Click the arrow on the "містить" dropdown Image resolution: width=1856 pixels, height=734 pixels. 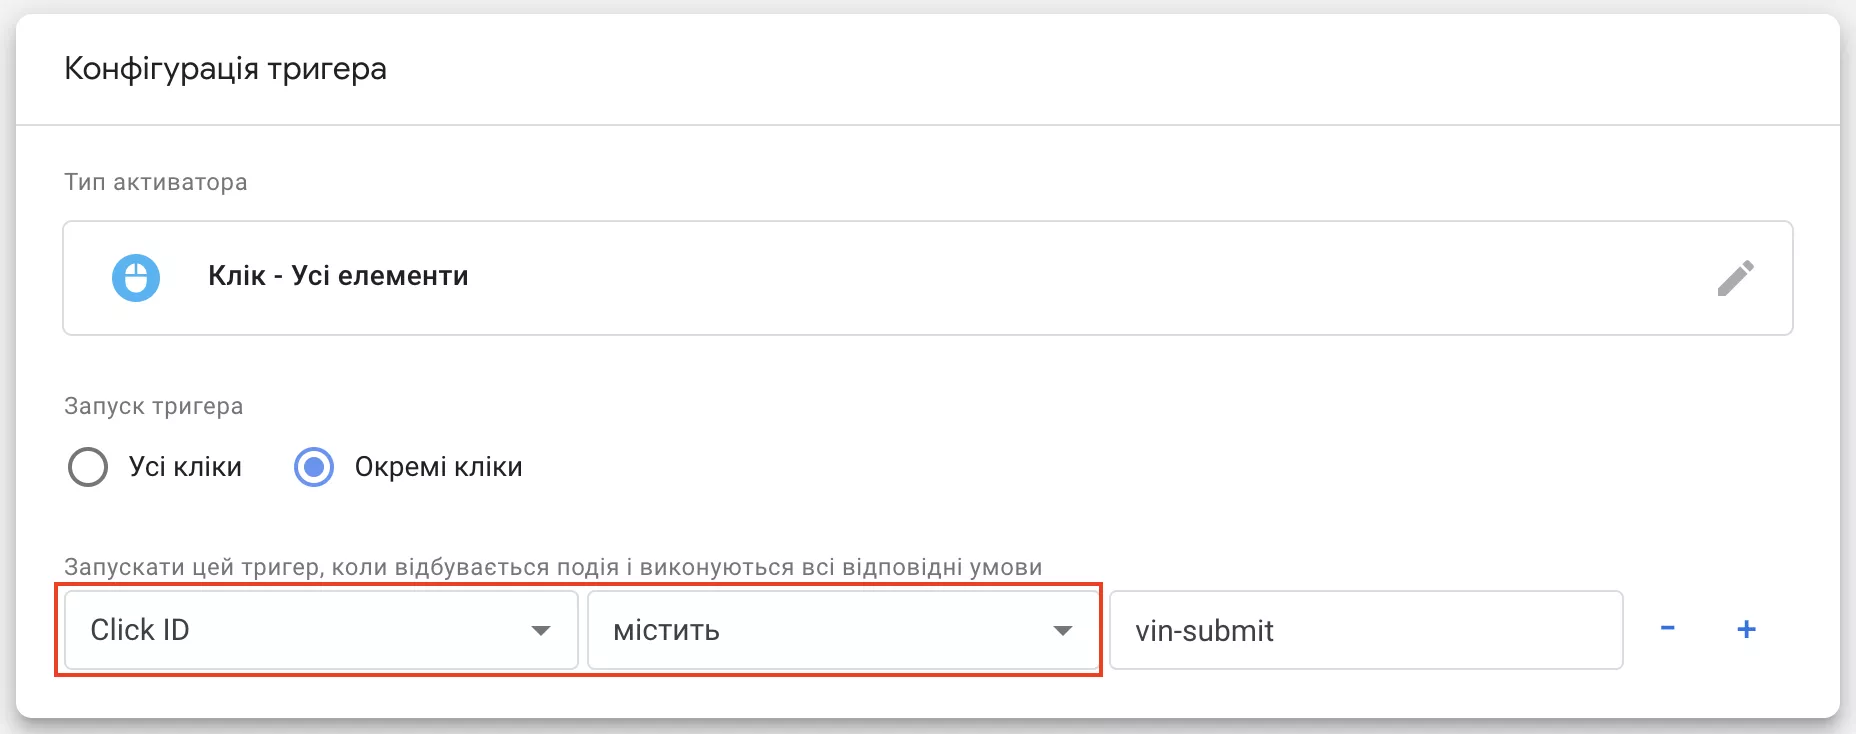coord(1063,631)
